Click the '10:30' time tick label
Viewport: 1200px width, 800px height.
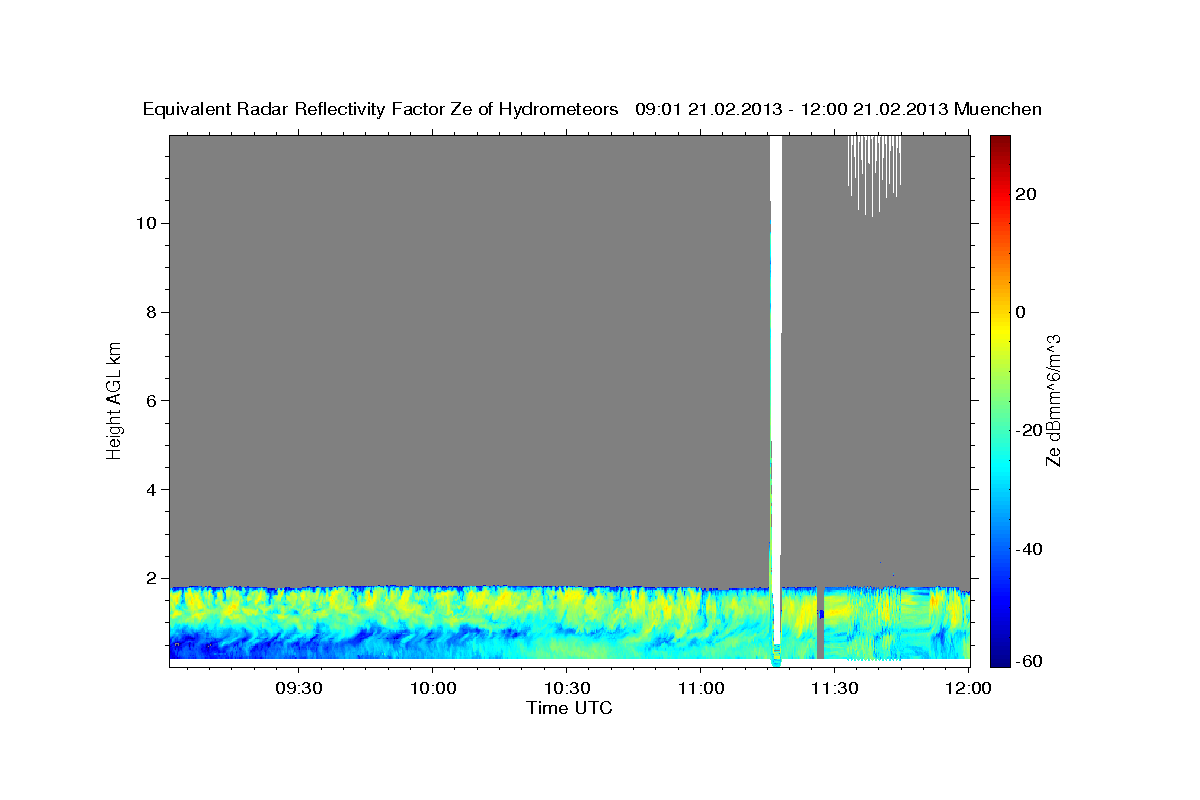[566, 689]
